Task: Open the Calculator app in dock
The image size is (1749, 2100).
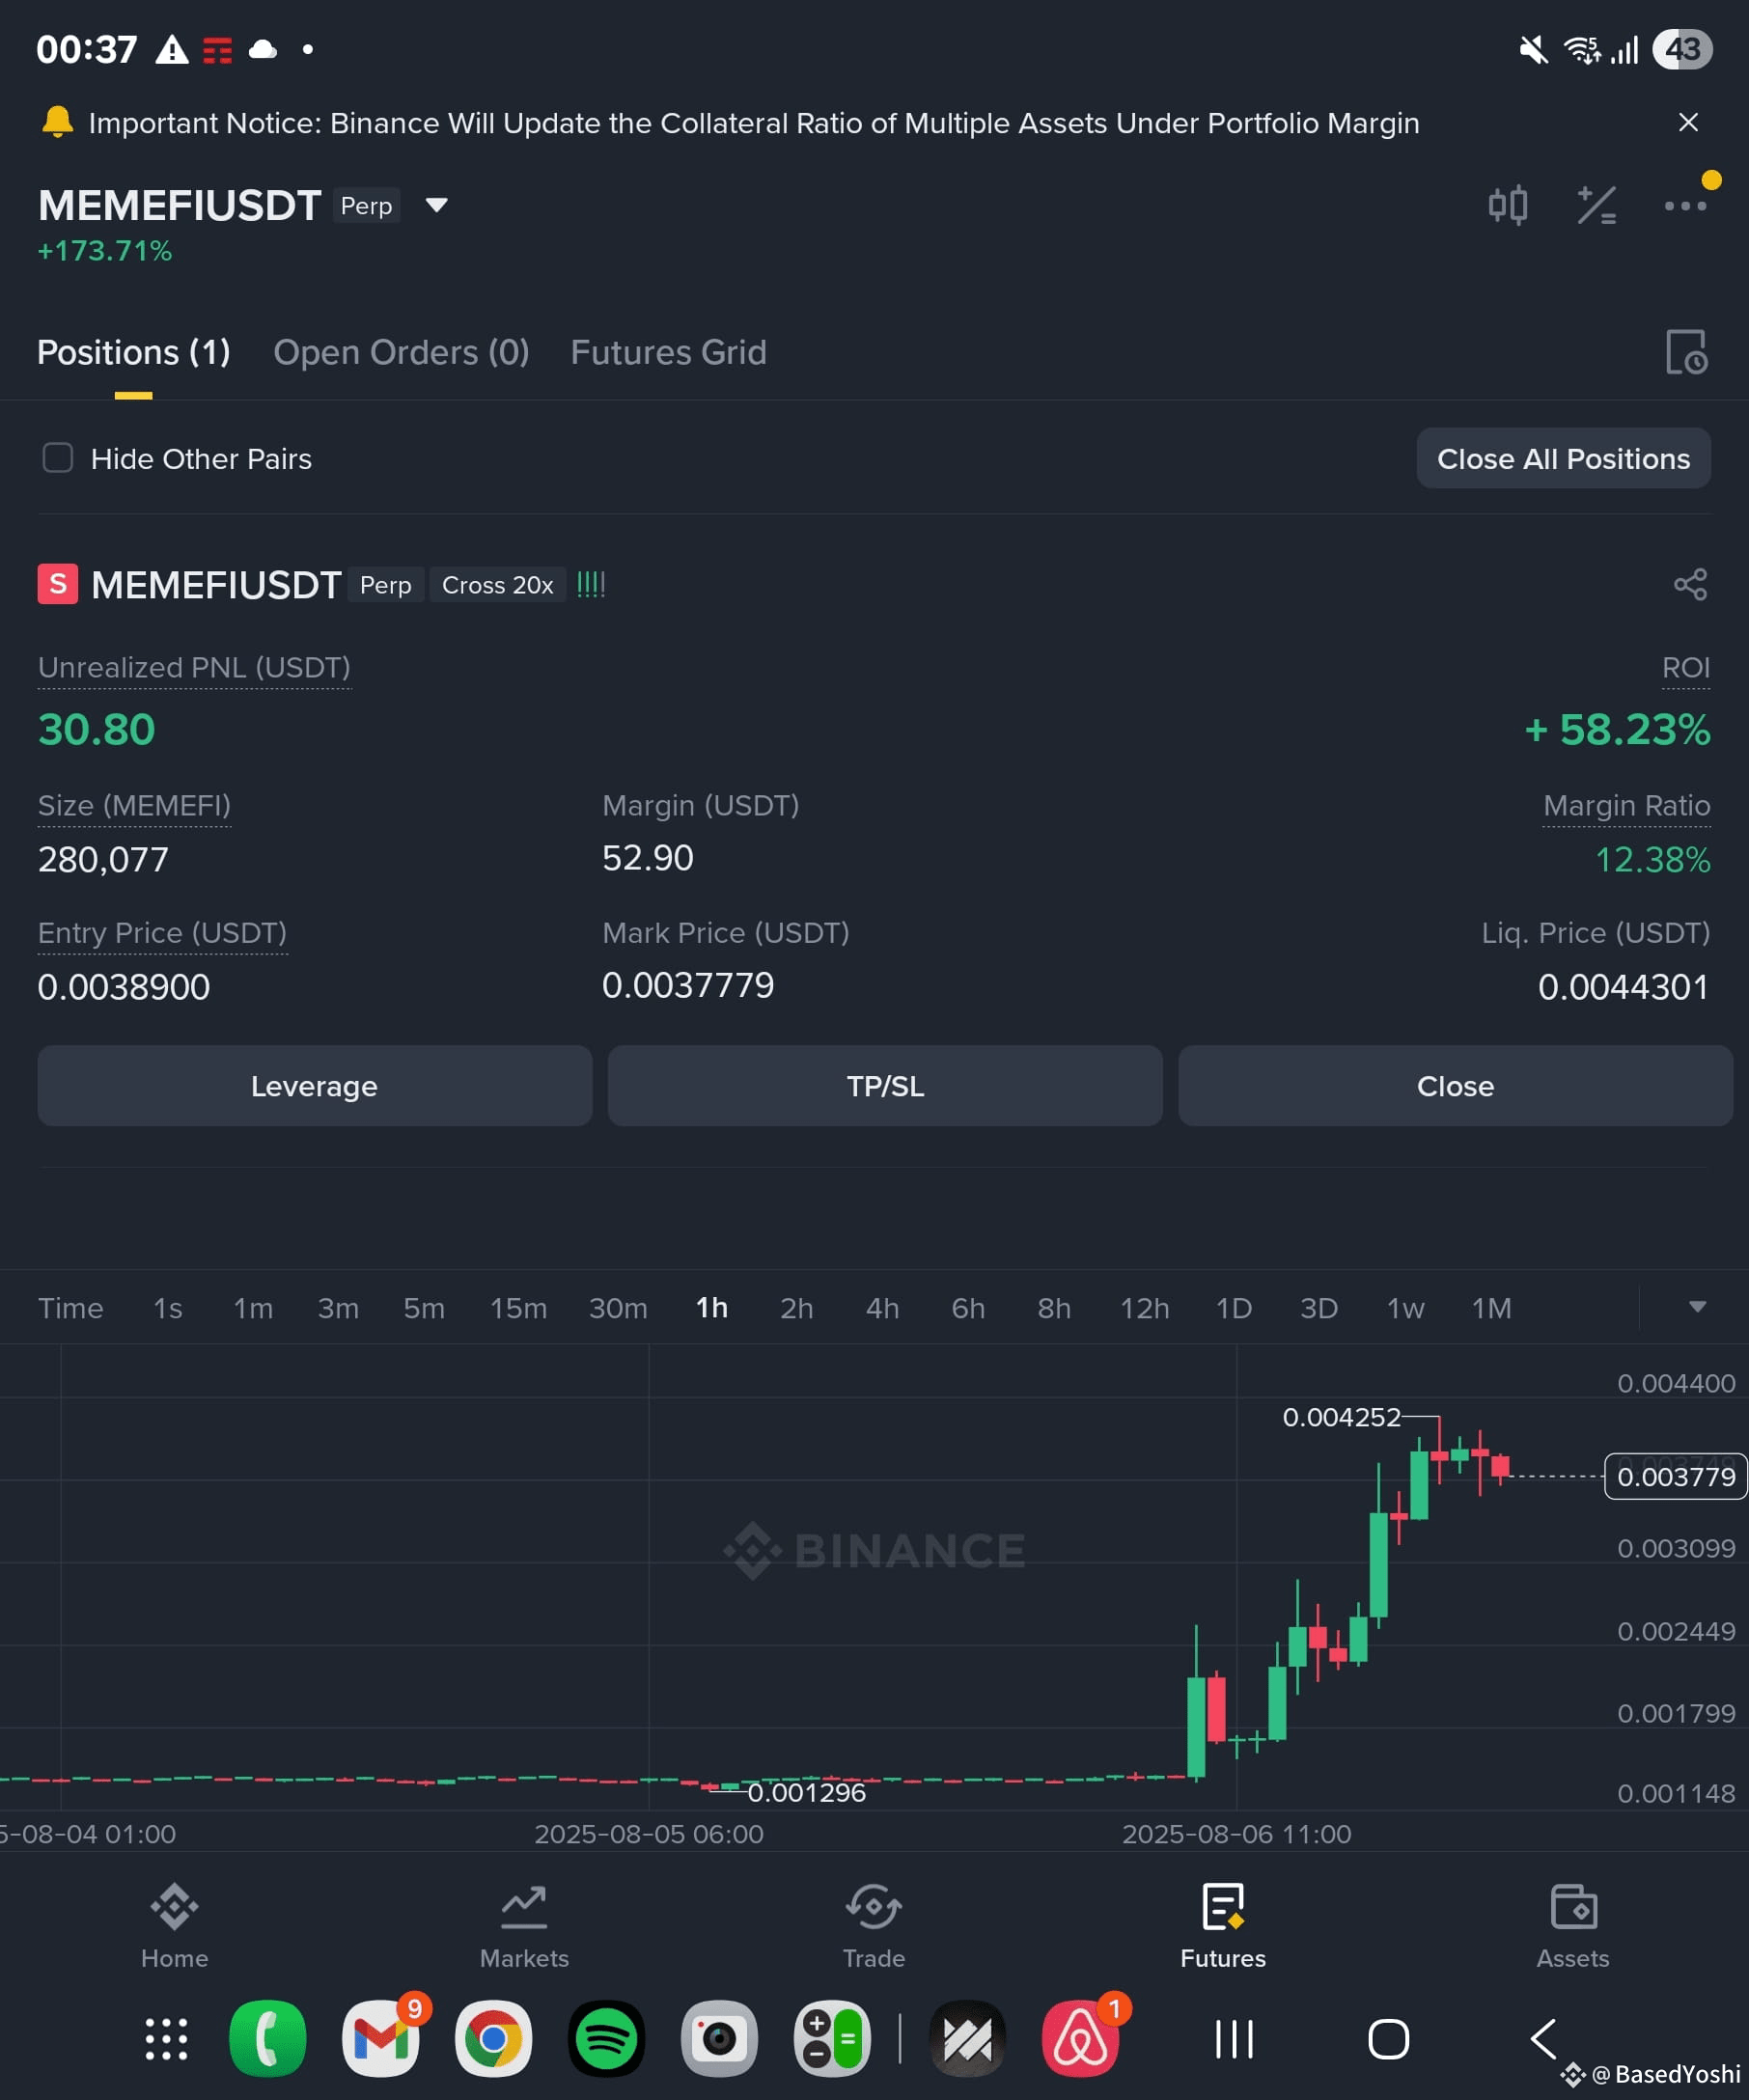Action: click(832, 2039)
